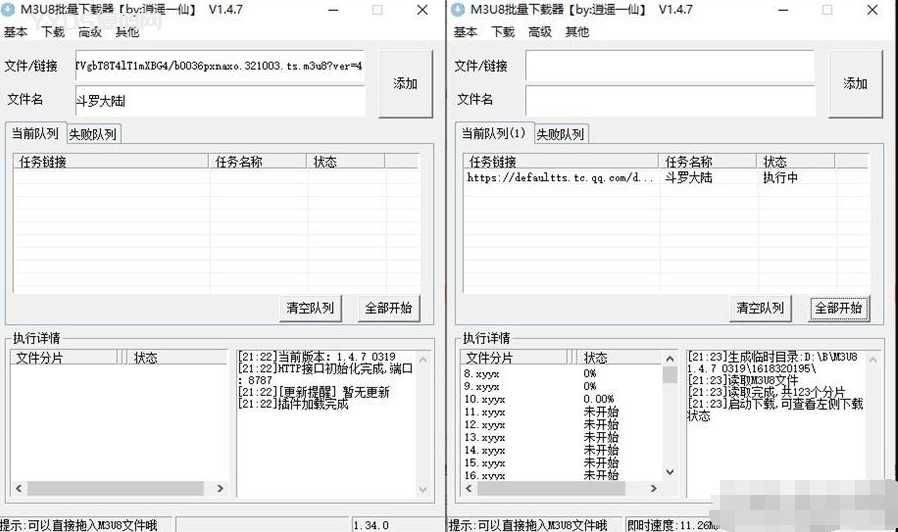Screen dimensions: 898x532
Task: Click 清空队列 button in right window
Action: [760, 308]
